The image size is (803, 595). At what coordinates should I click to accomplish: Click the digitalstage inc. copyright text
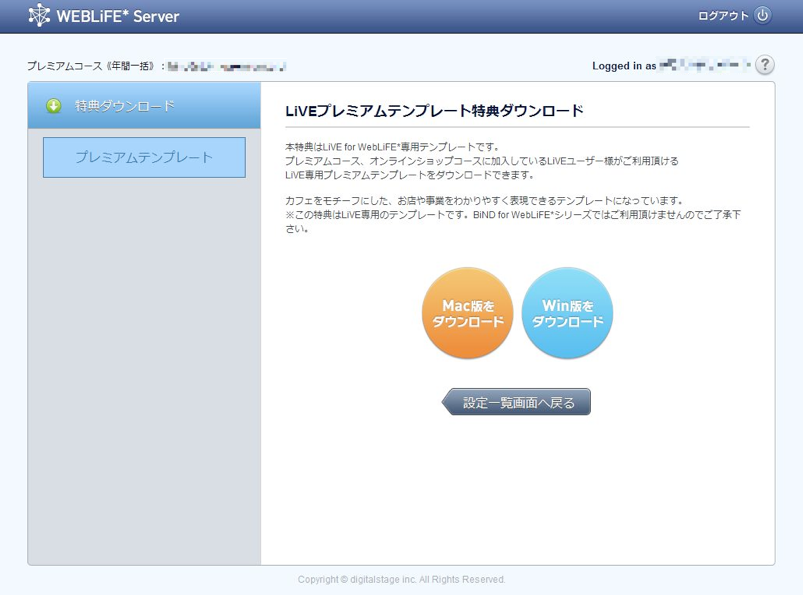(x=402, y=579)
